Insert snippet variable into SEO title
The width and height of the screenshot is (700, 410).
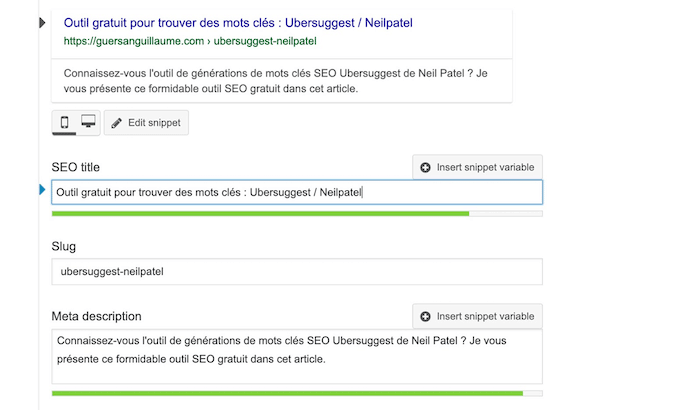pos(477,167)
